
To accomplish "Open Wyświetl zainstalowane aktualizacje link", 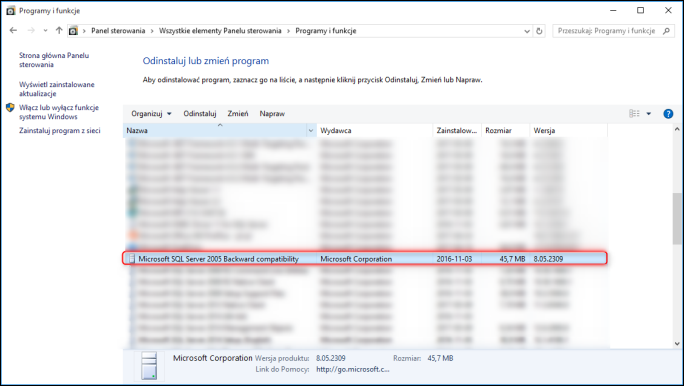I will click(x=57, y=89).
